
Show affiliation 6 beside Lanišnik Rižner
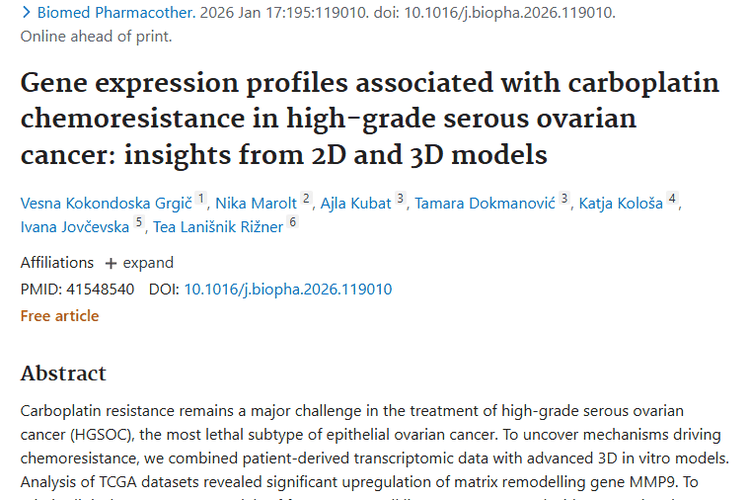point(292,222)
